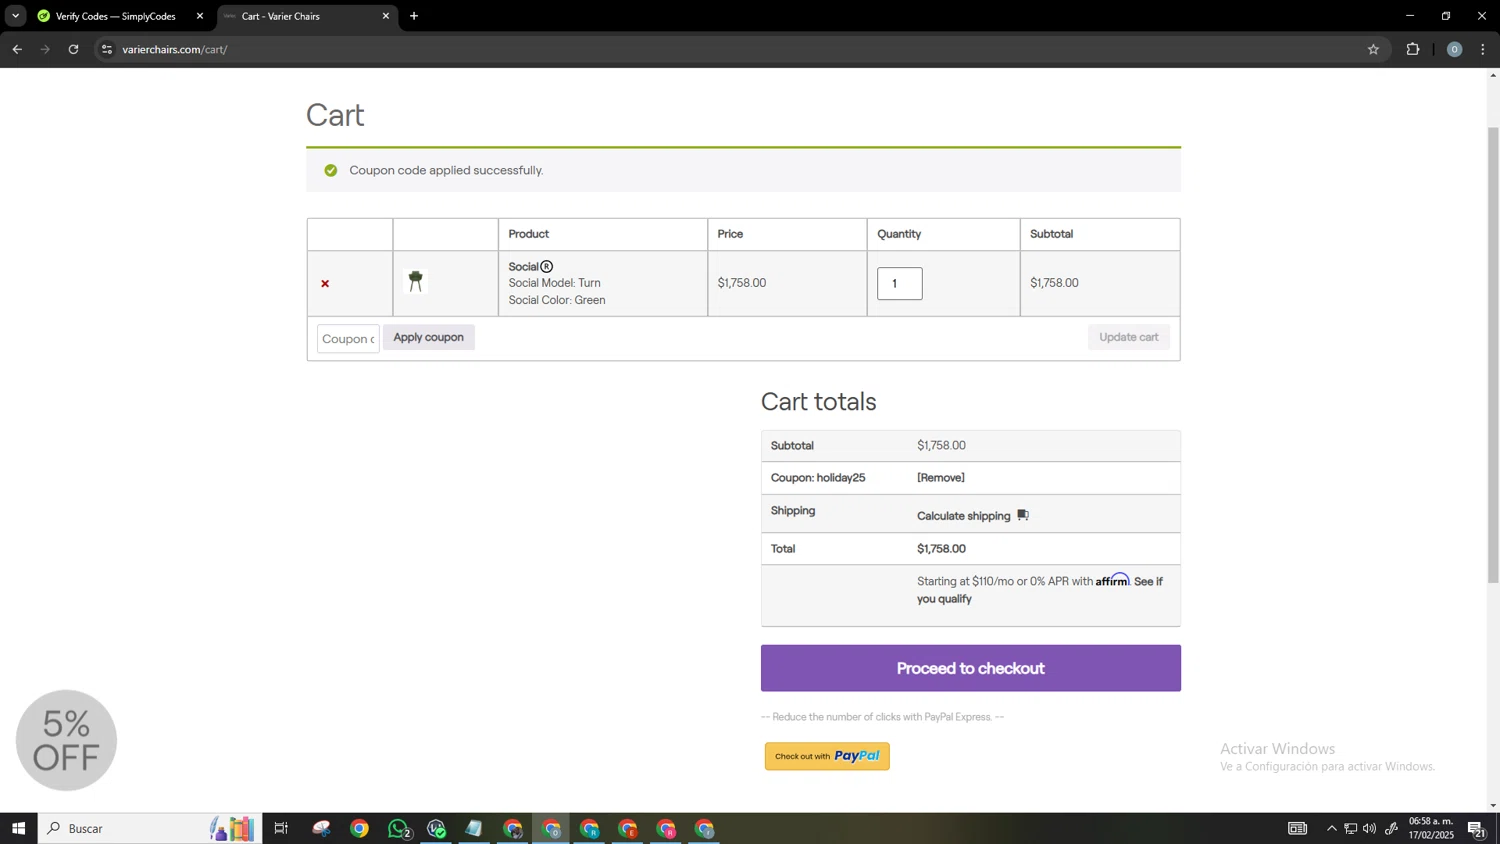
Task: Open WhatsApp taskbar icon
Action: click(x=398, y=828)
